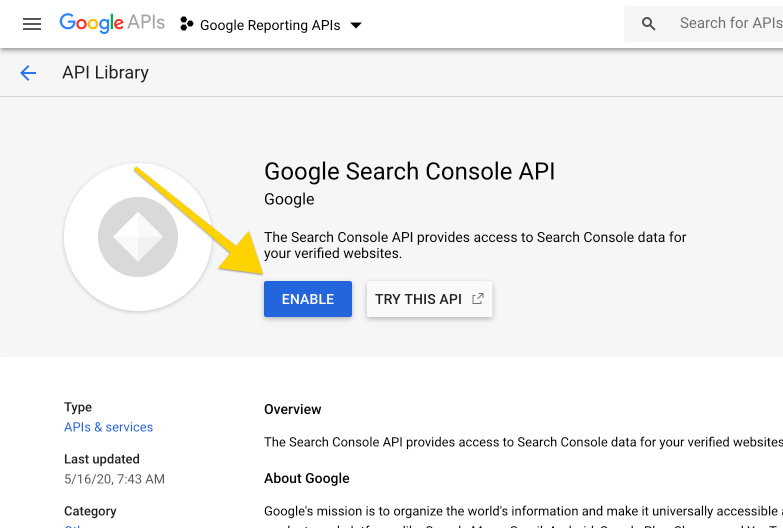Click the Google publisher name under title

289,199
